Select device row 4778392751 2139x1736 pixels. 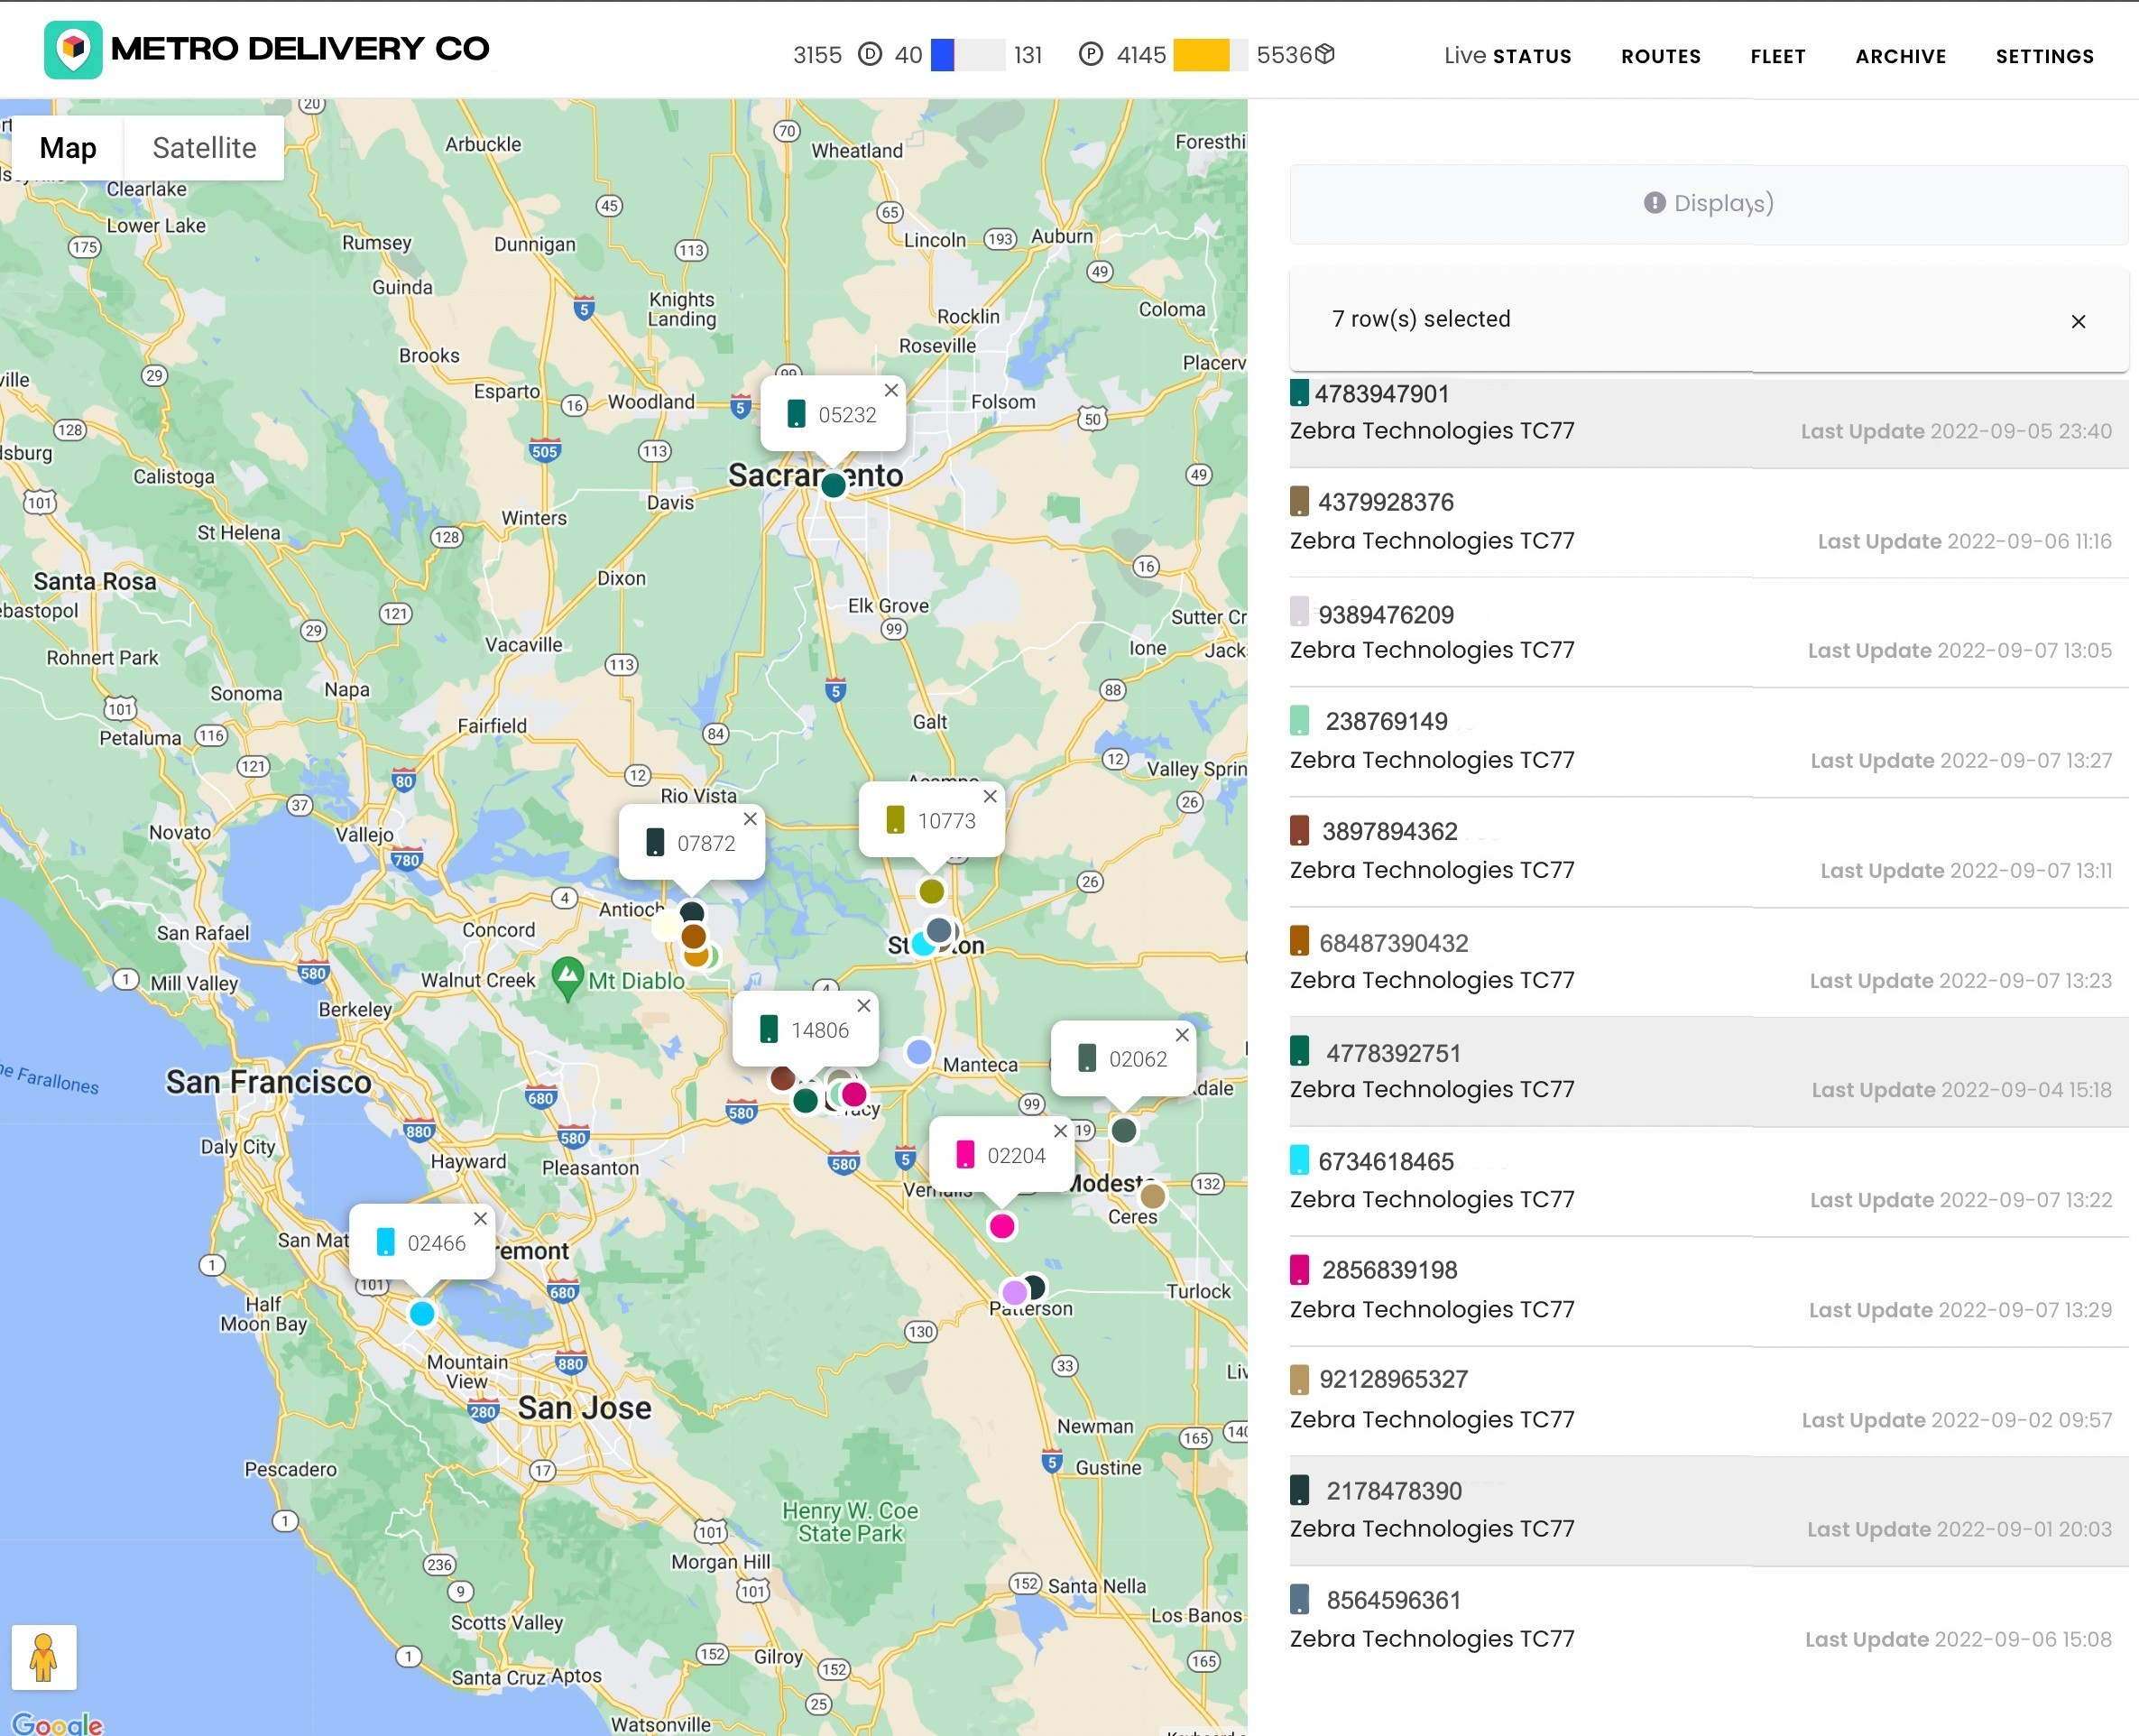(1708, 1072)
